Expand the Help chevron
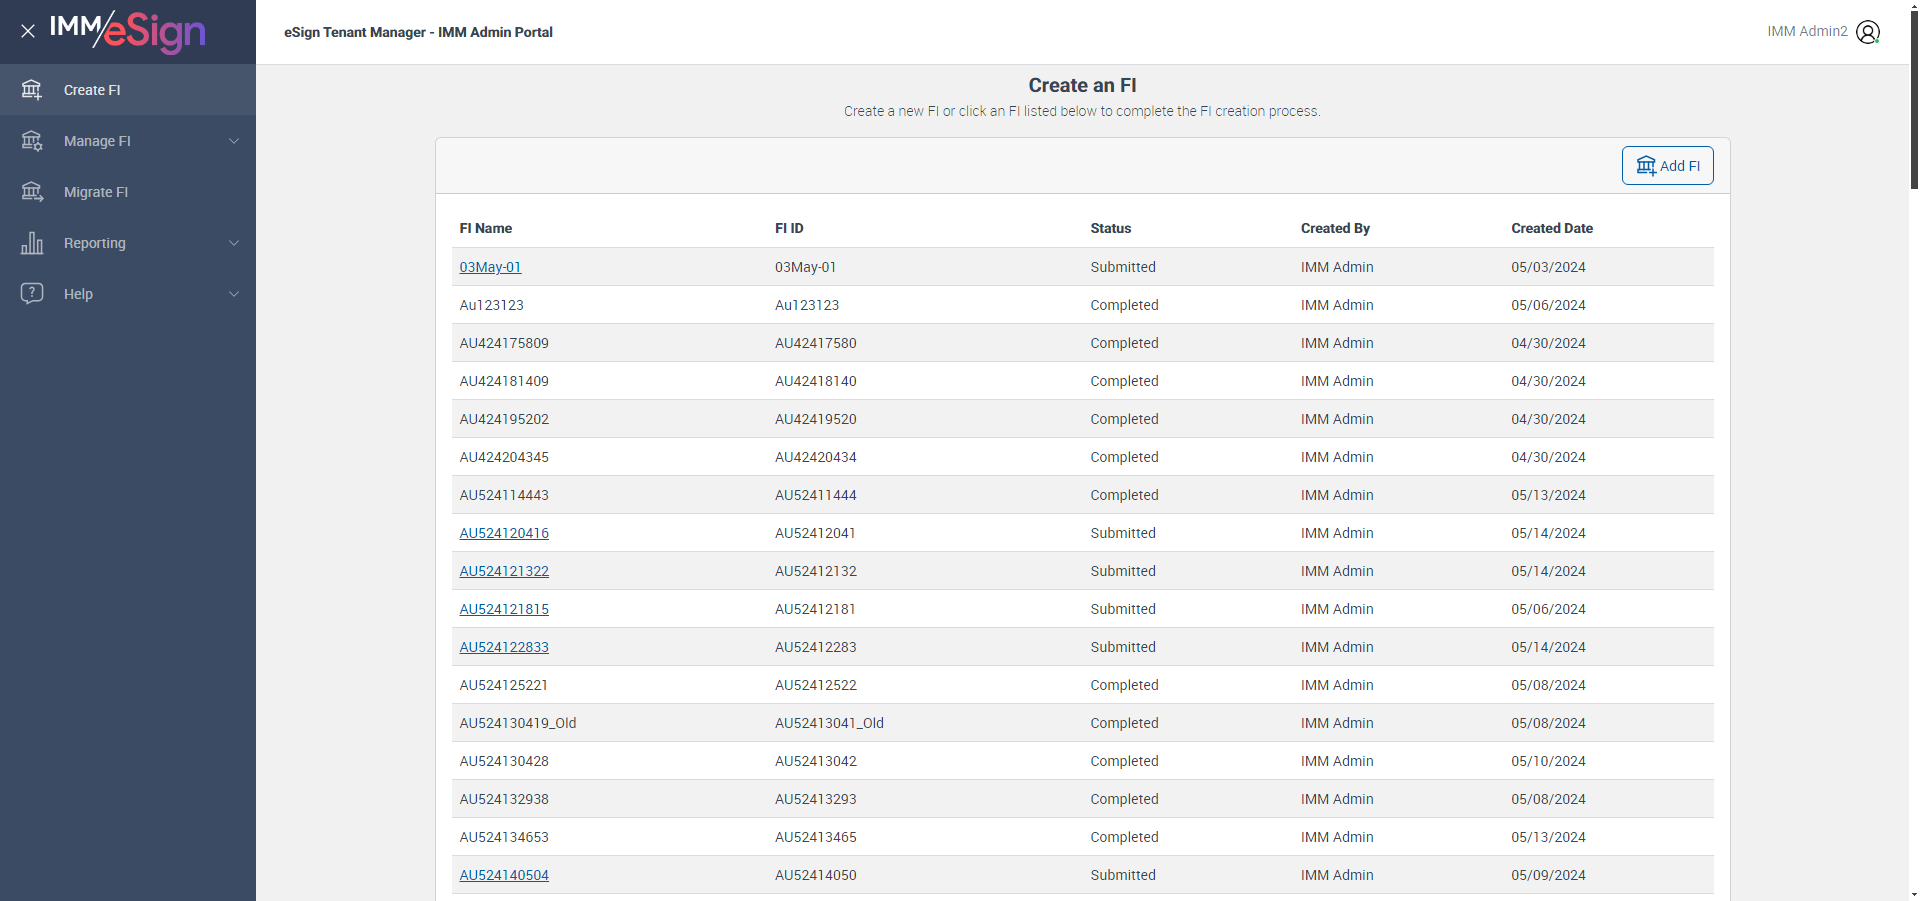The image size is (1920, 901). (x=234, y=294)
